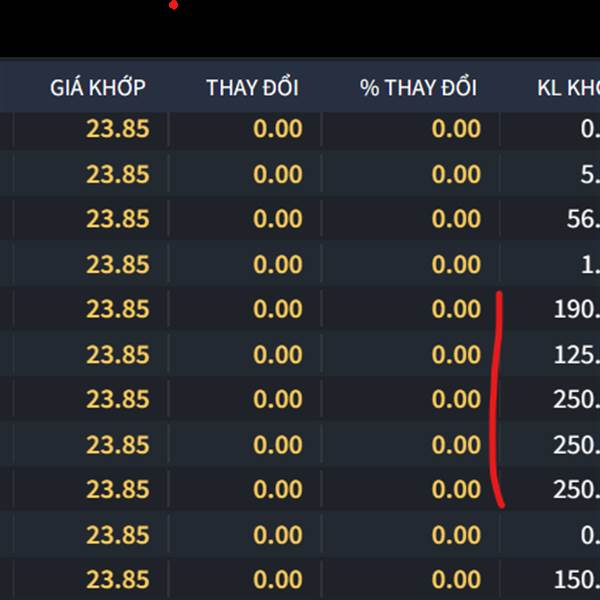
Task: Select THAY ĐỔI value in the volume-125 row
Action: point(277,354)
